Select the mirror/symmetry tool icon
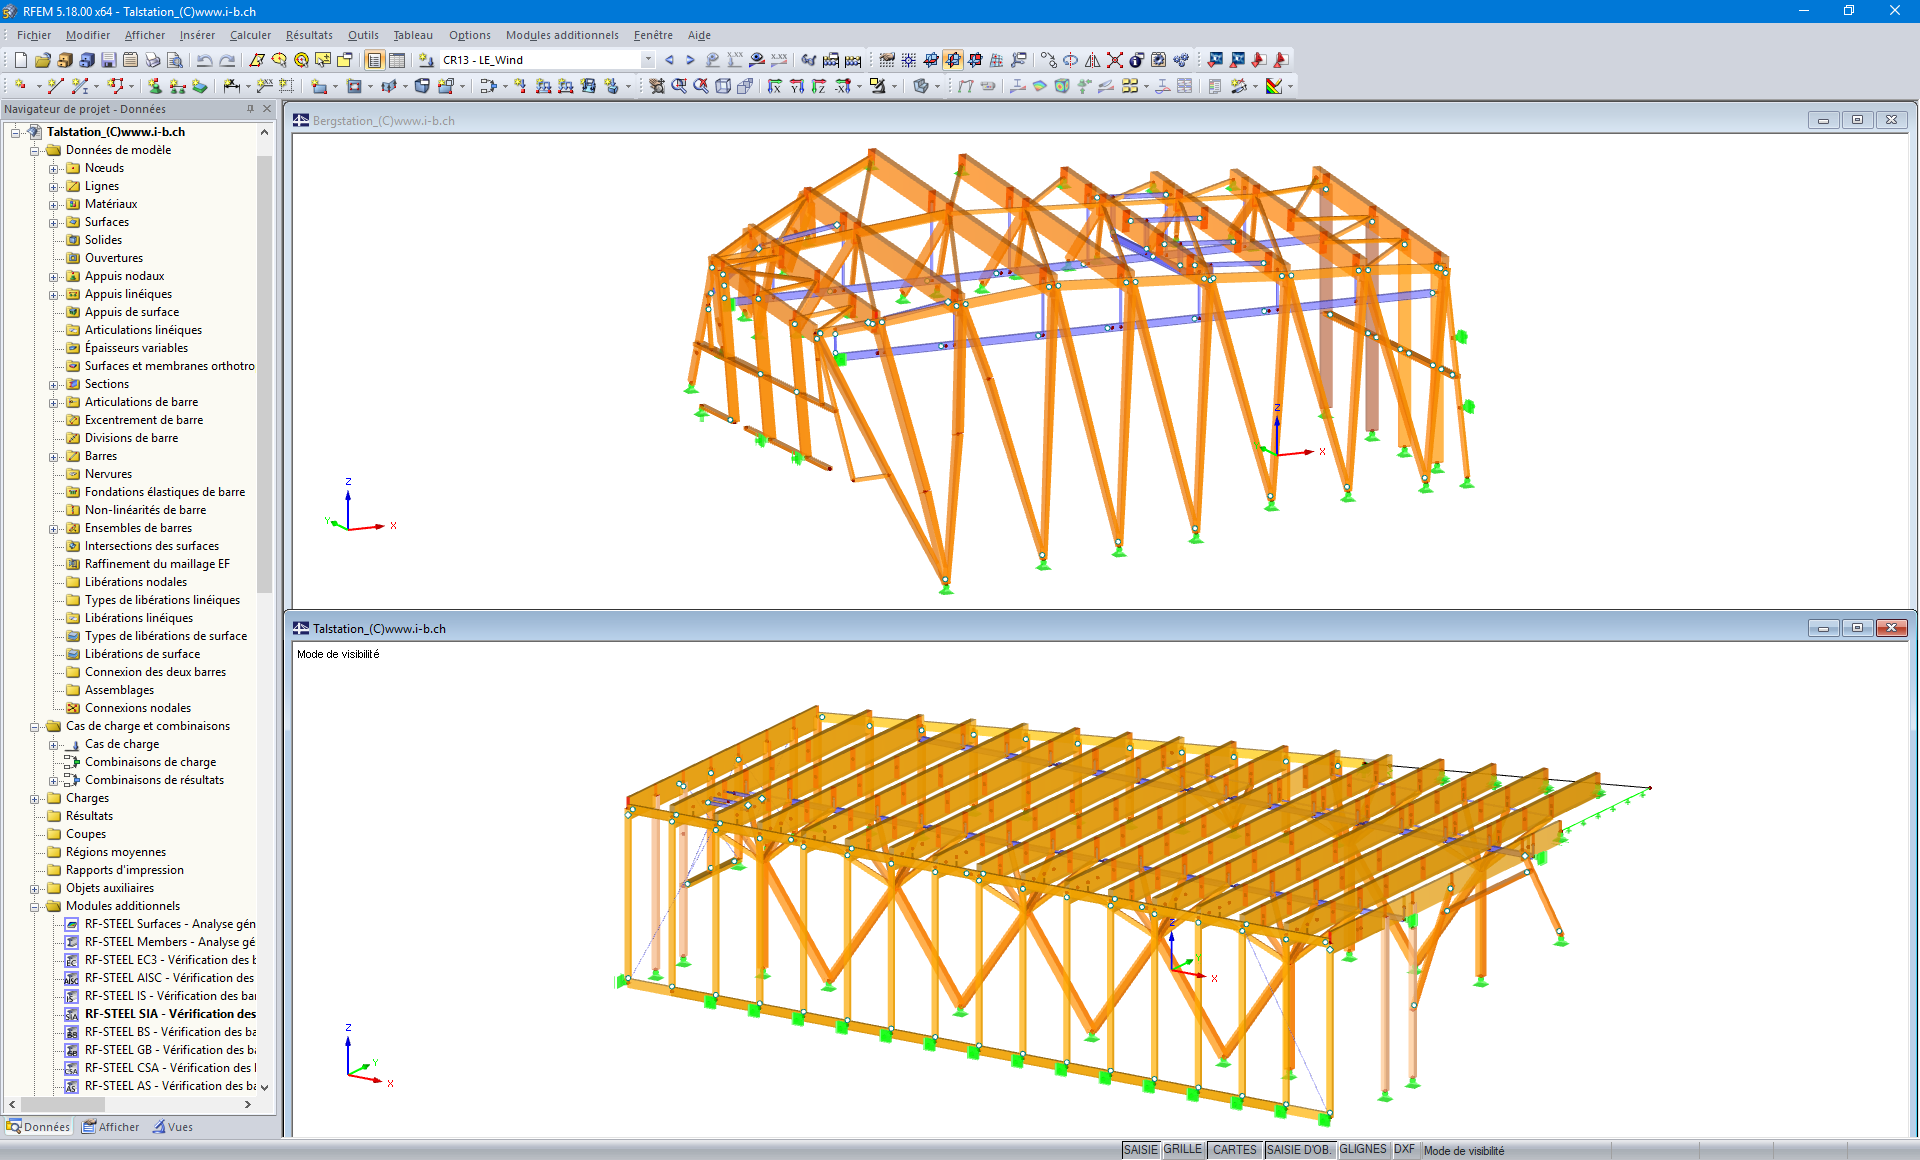Image resolution: width=1920 pixels, height=1160 pixels. pos(1092,60)
